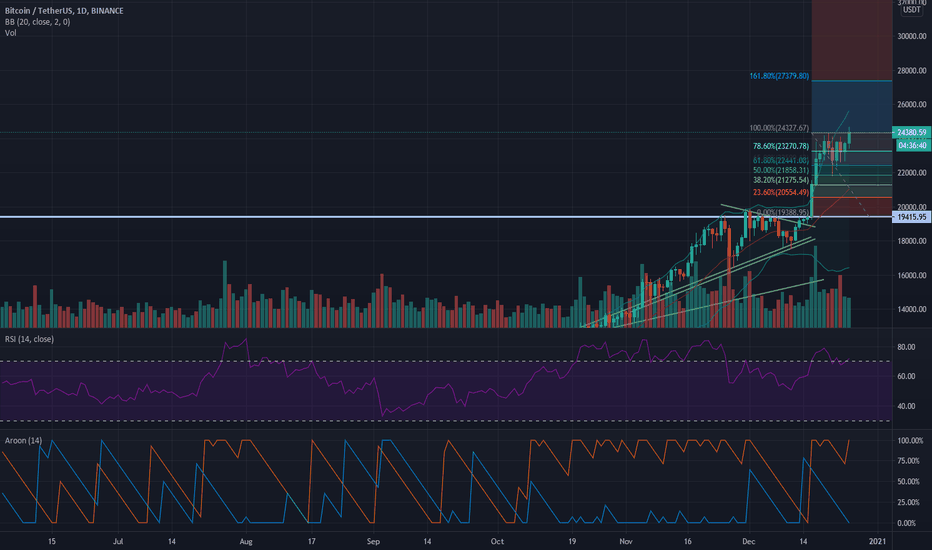
Task: Select the 50.00%(21858.31) Fibonacci level
Action: click(781, 170)
